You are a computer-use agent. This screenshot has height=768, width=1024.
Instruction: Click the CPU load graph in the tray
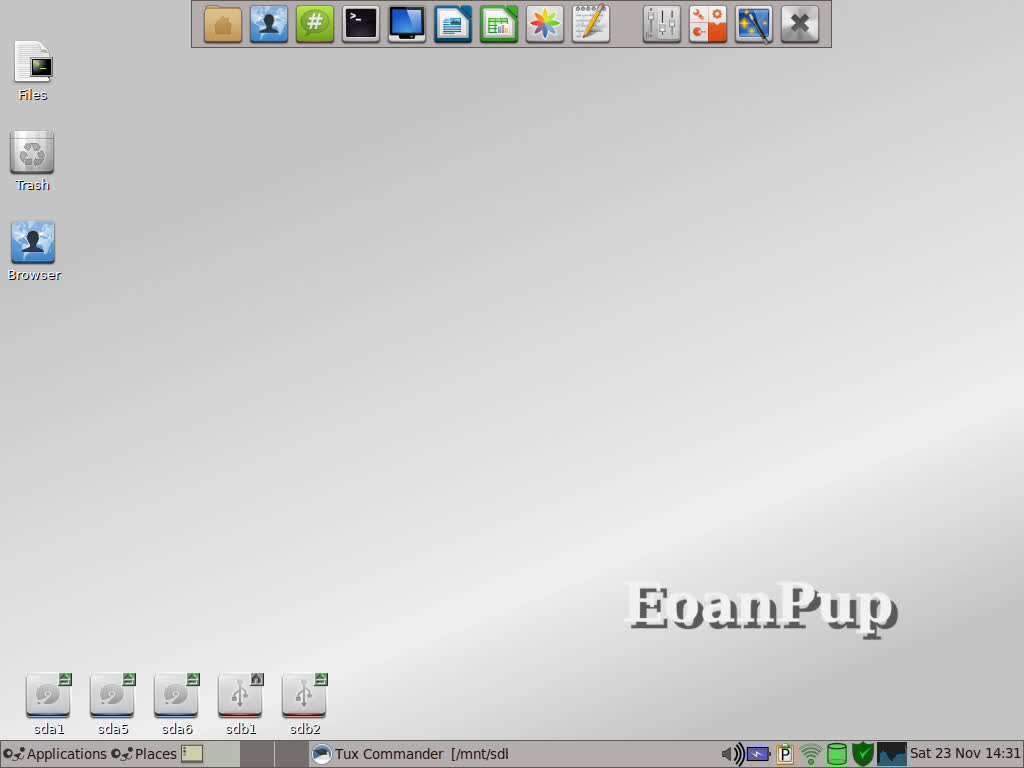[891, 754]
